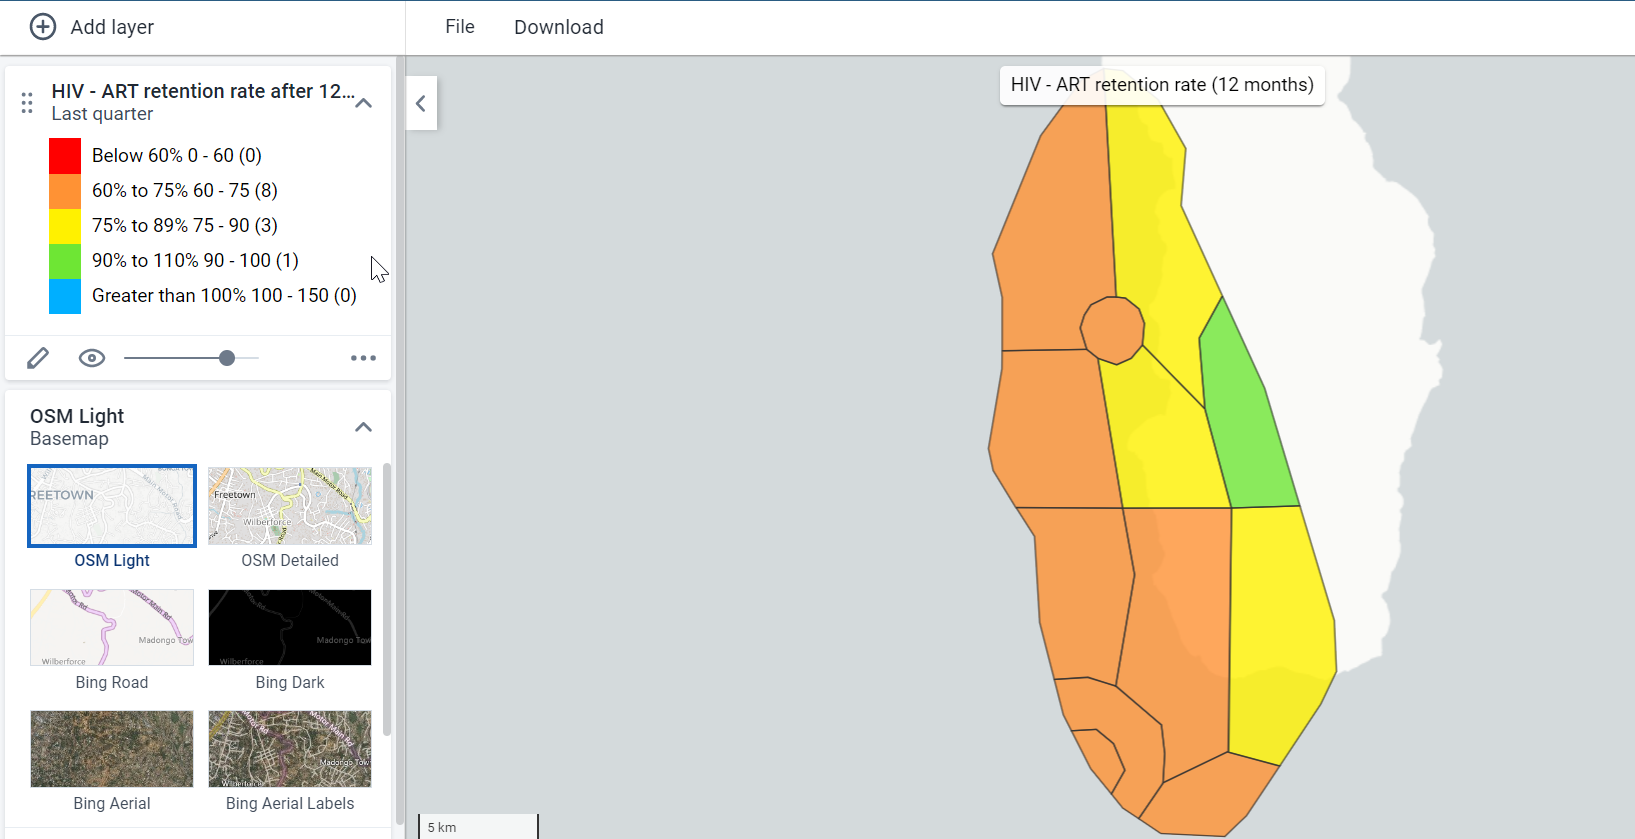Toggle visibility of HIV ART retention layer
Image resolution: width=1635 pixels, height=839 pixels.
[92, 358]
